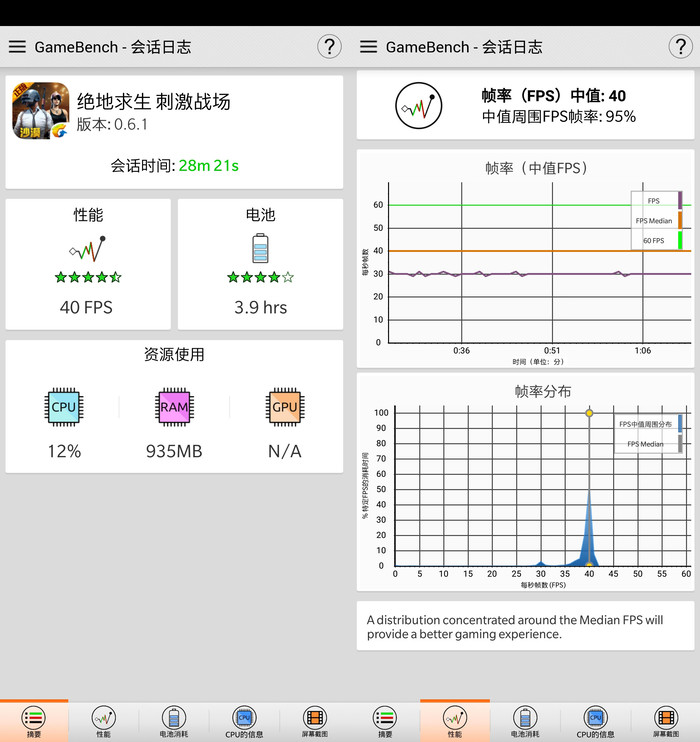
Task: Open 电池消耗 tab in left bottom bar
Action: click(x=174, y=721)
